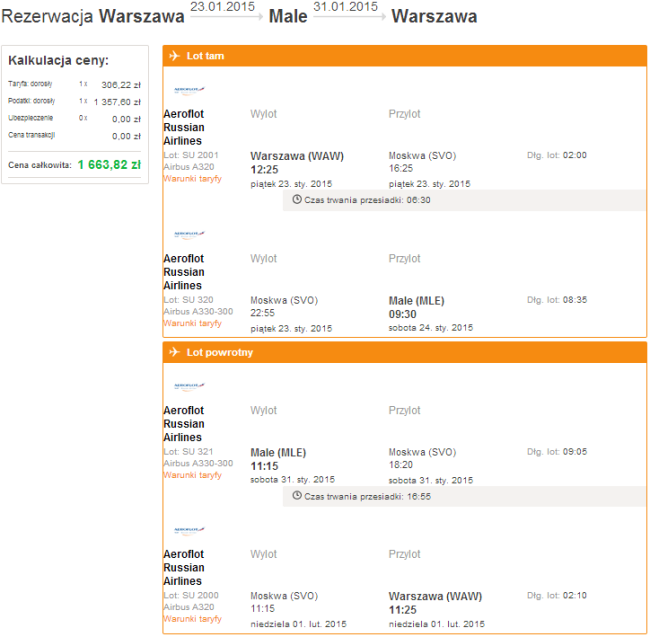Click the clock icon beside the 16:55 layover
650x637 pixels.
(x=296, y=496)
